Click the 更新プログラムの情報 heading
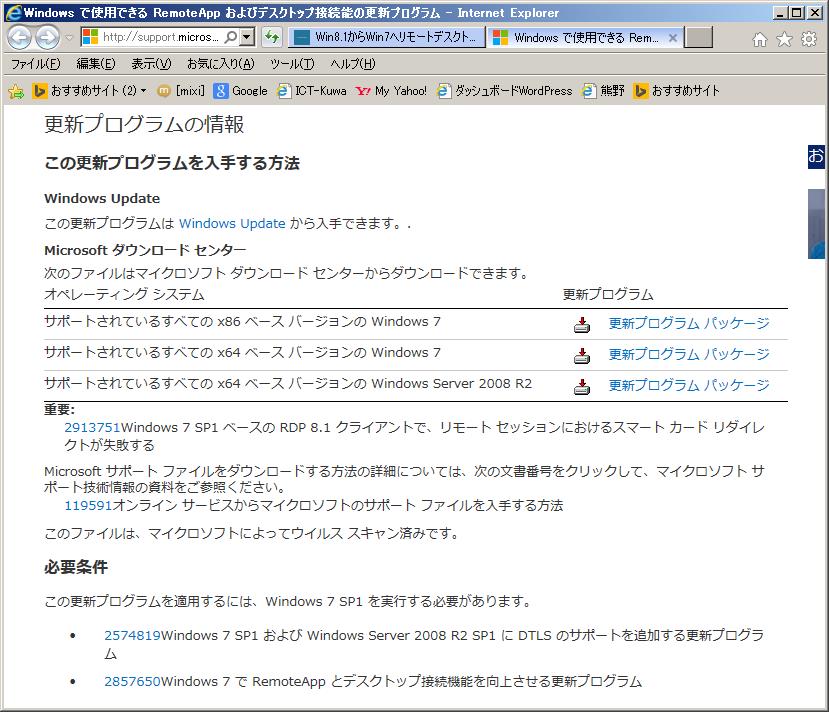 coord(144,125)
